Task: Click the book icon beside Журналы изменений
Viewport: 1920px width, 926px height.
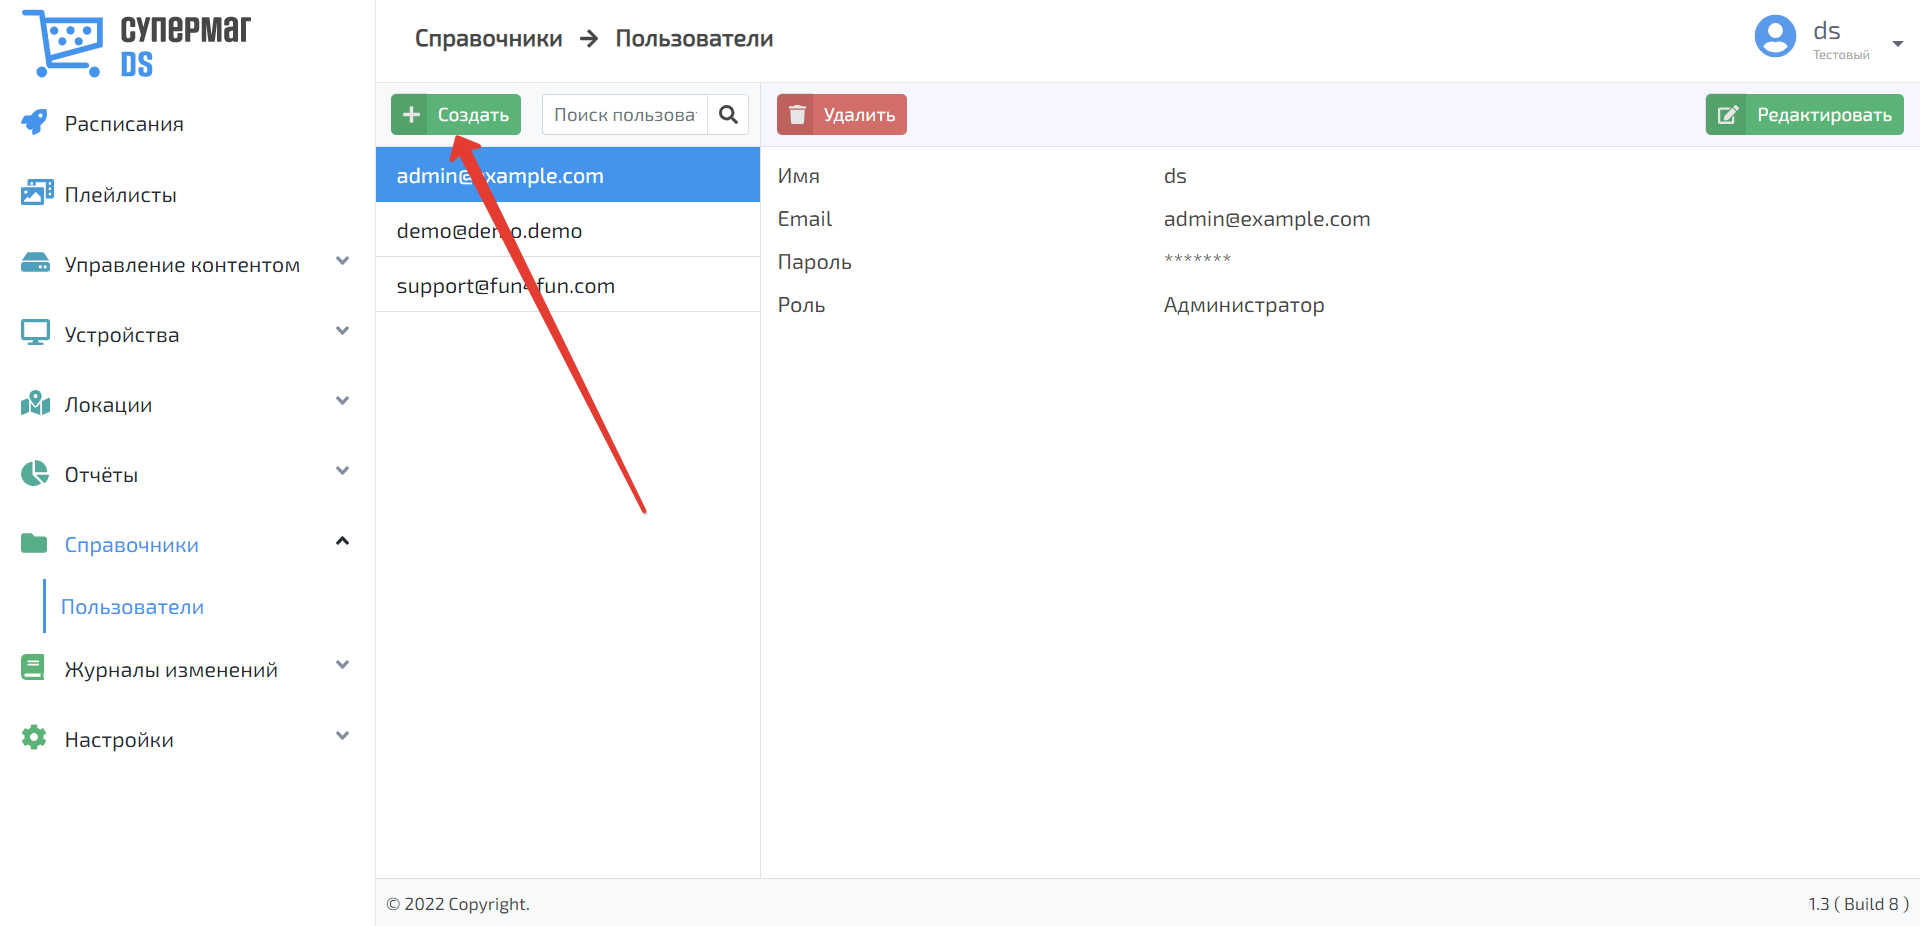Action: [33, 668]
